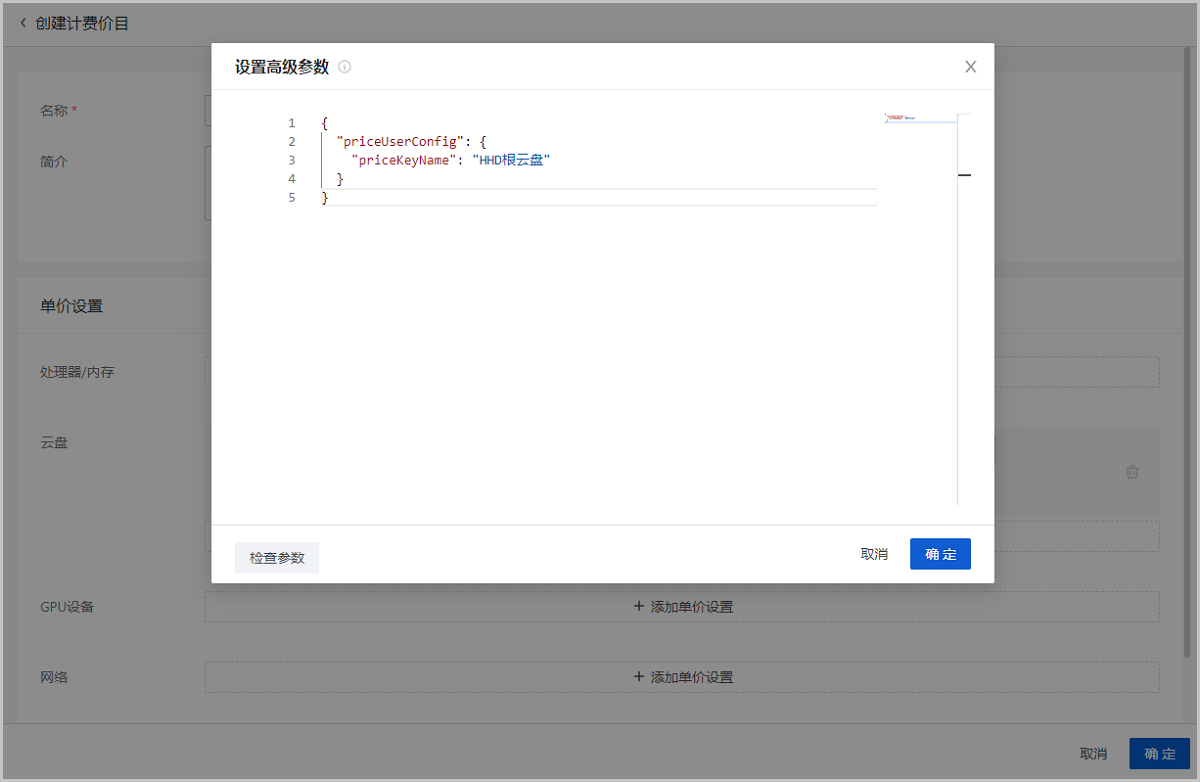
Task: Click line number 1 in the editor gutter
Action: tap(291, 123)
